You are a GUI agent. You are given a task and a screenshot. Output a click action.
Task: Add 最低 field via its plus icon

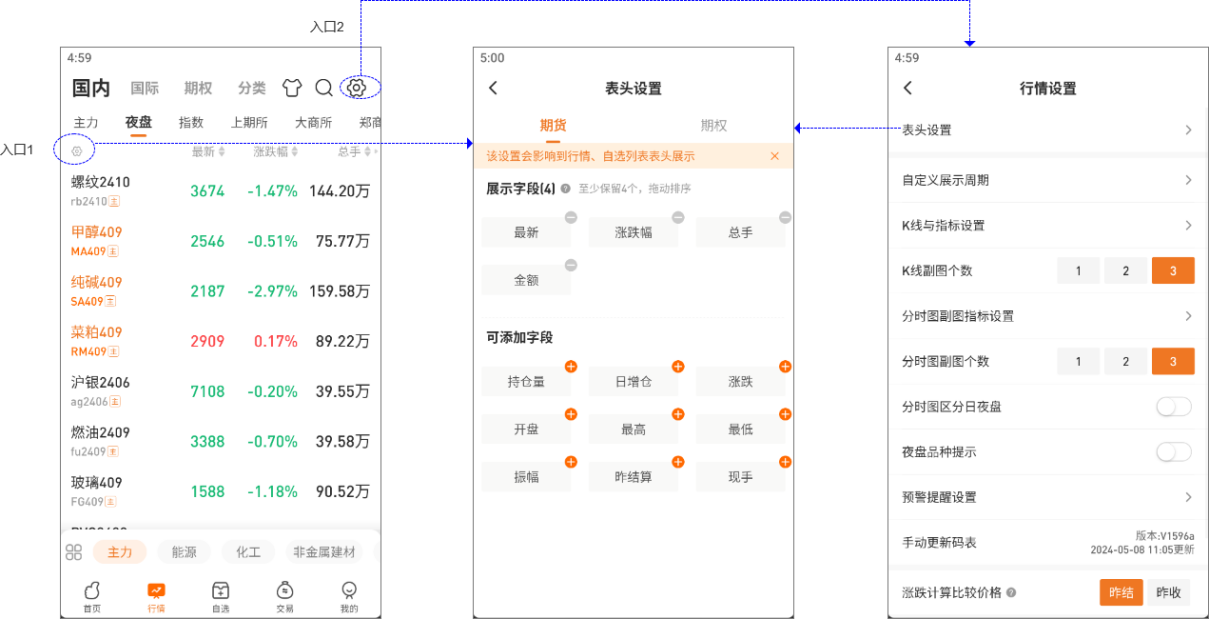point(785,414)
